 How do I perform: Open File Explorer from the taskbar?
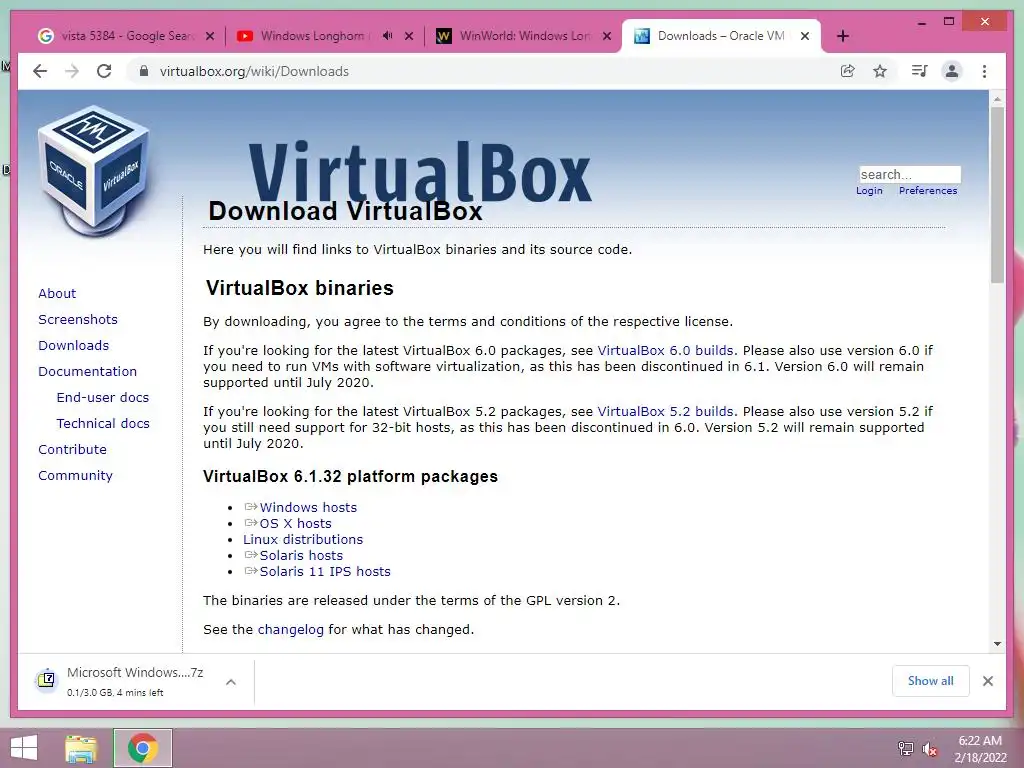tap(81, 748)
